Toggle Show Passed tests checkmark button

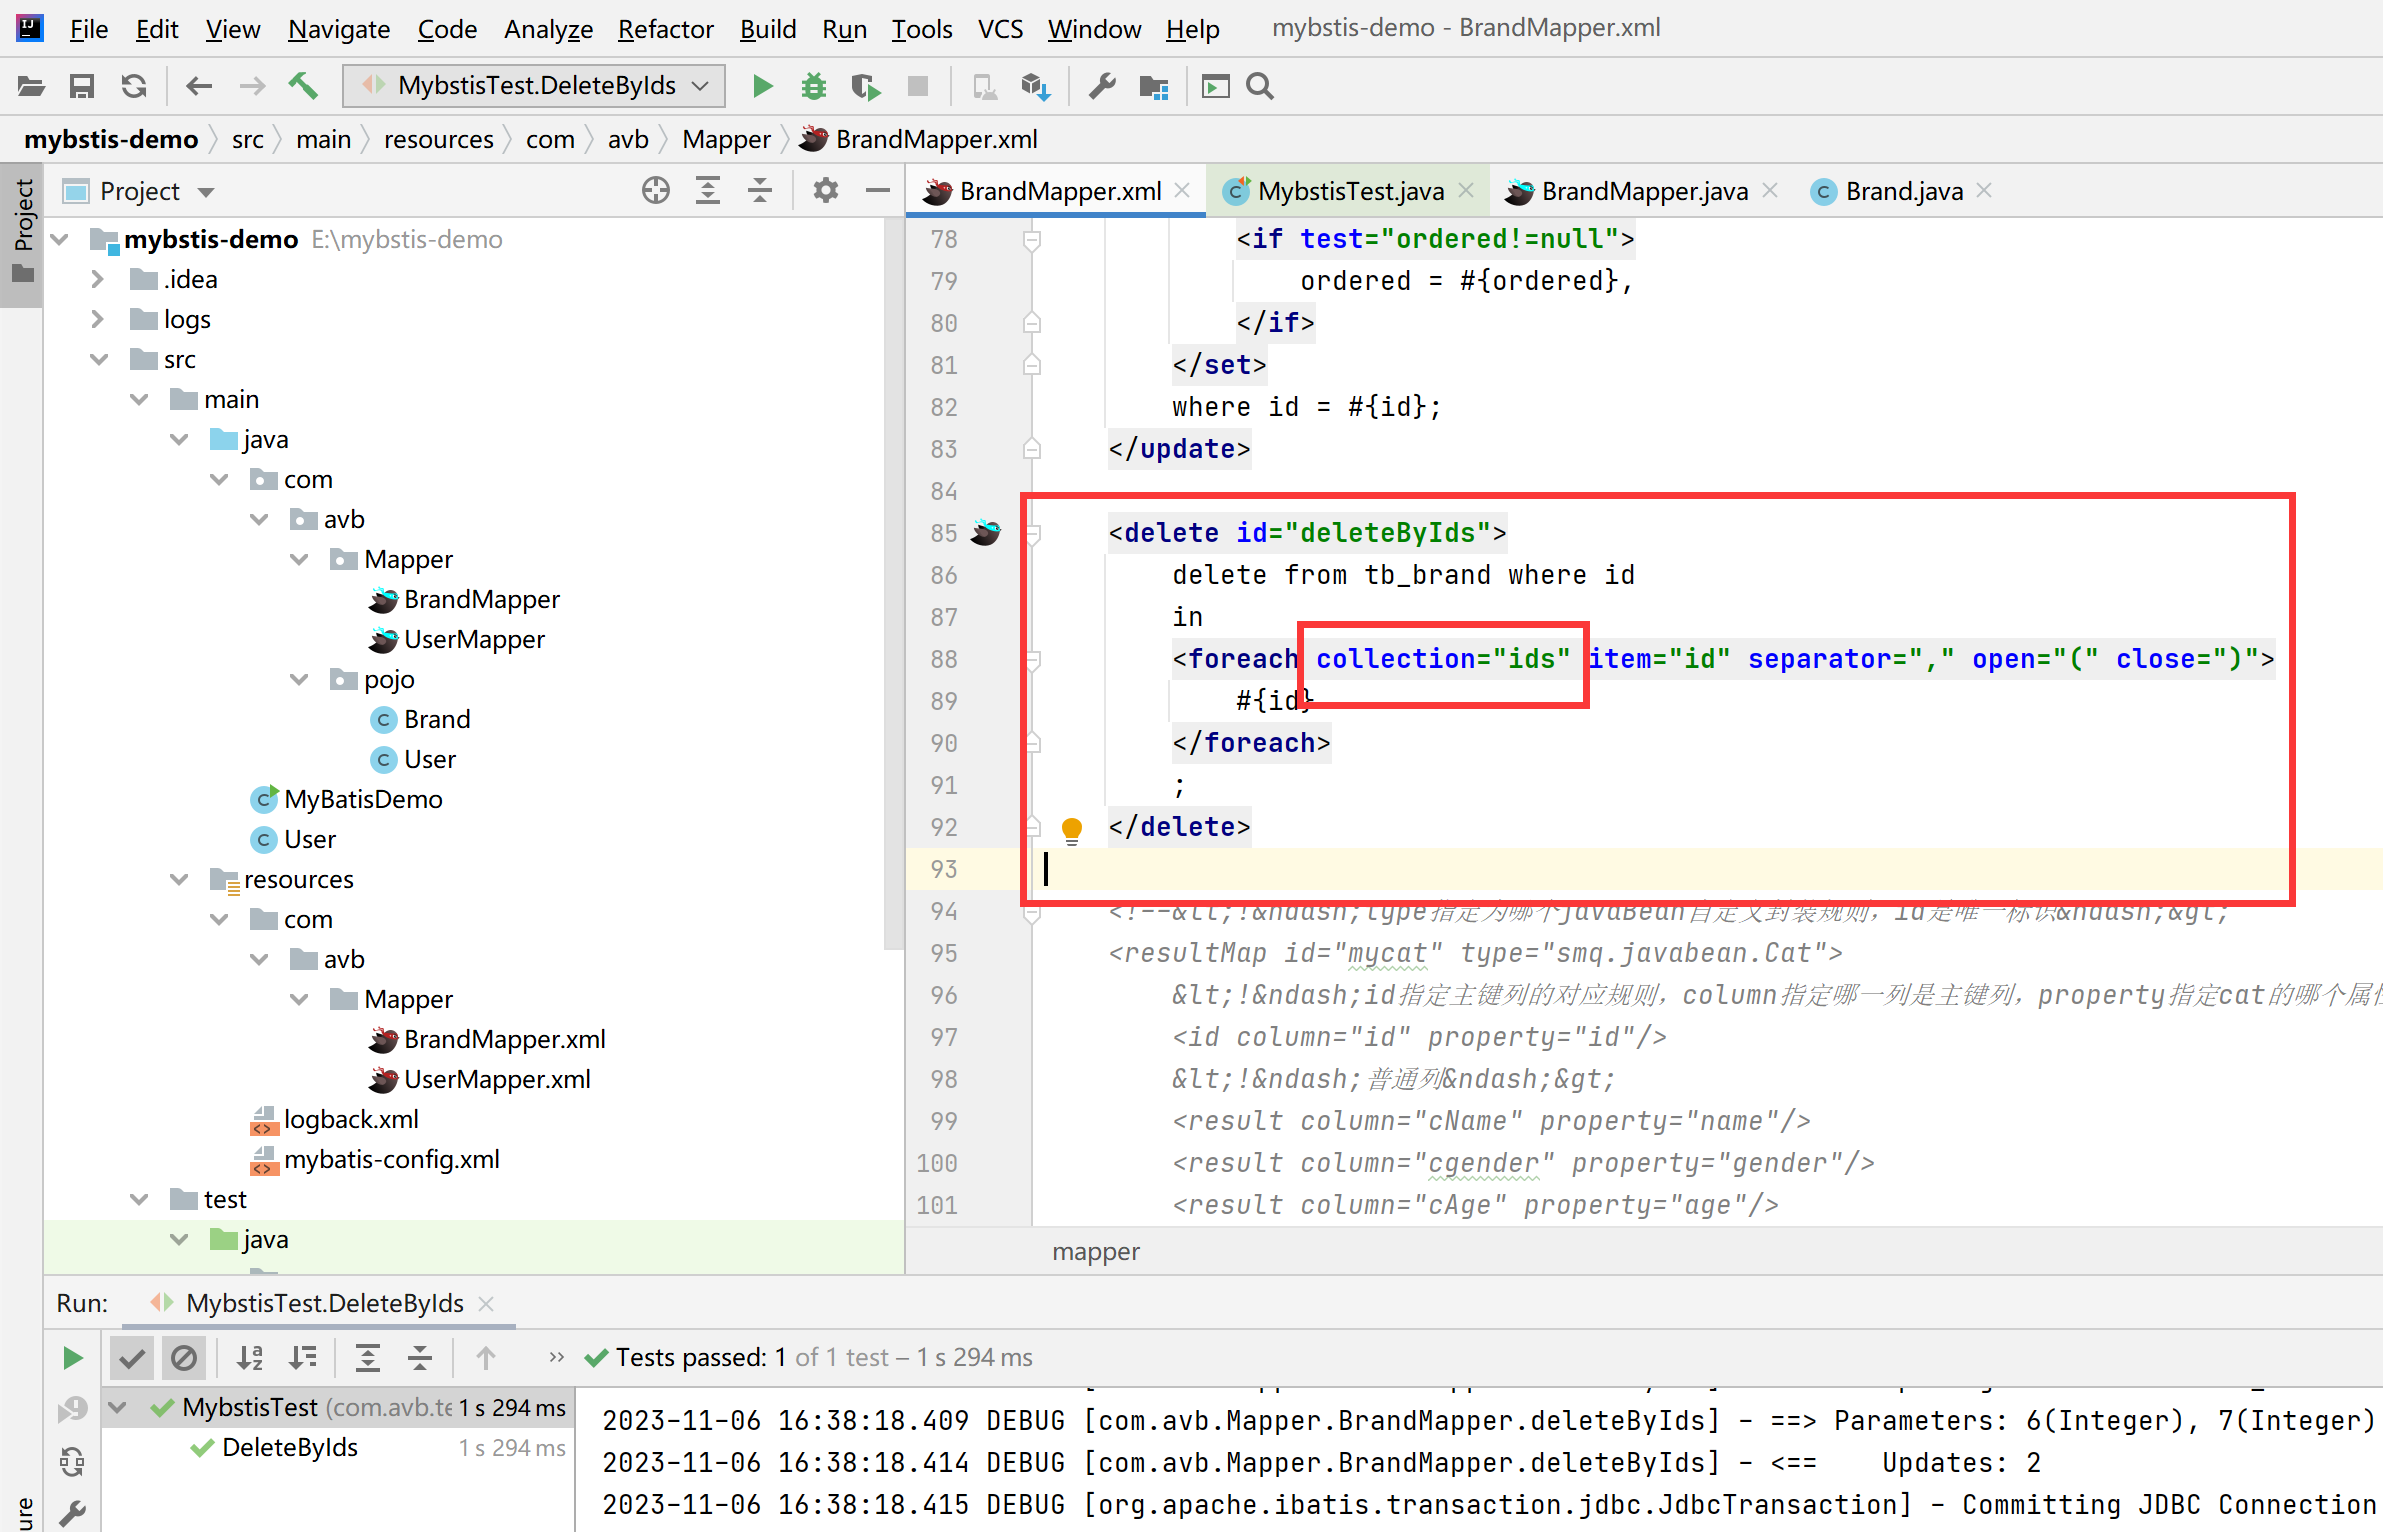[132, 1358]
